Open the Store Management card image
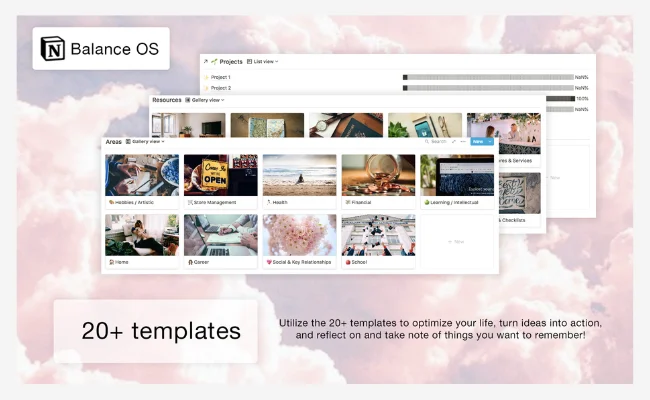 (221, 175)
